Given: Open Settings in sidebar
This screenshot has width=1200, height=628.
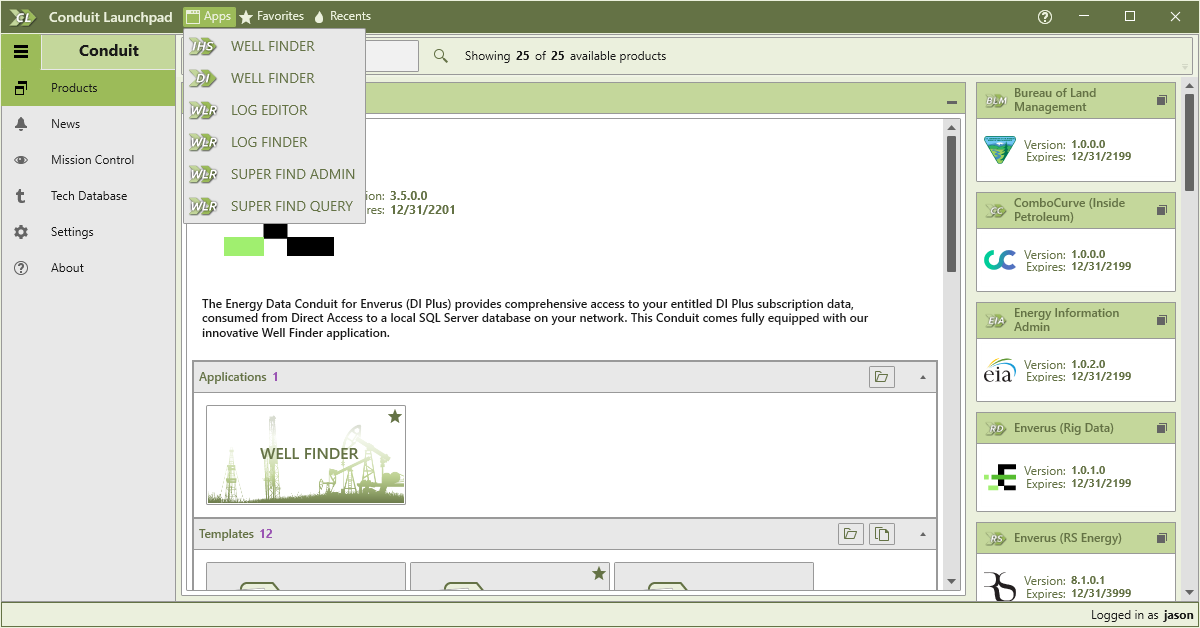Looking at the screenshot, I should point(88,232).
